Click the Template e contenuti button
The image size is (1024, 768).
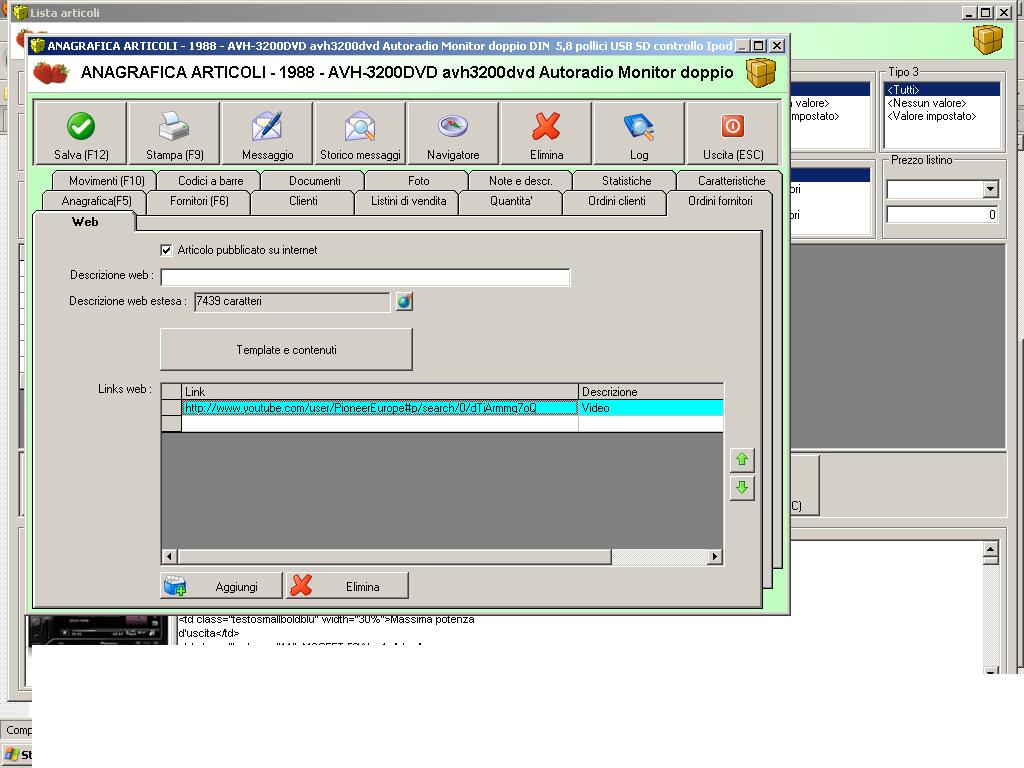286,349
